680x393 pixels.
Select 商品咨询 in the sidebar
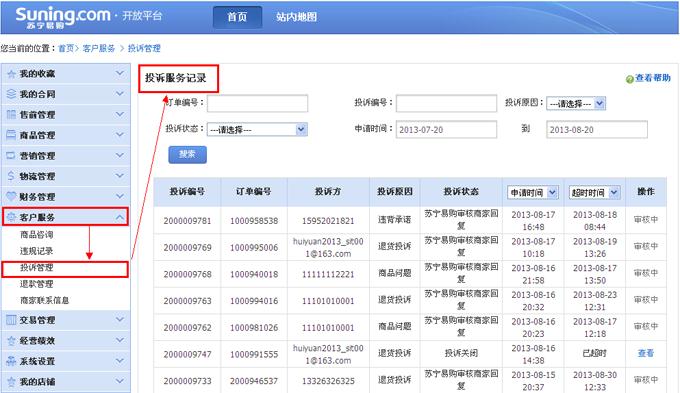37,235
